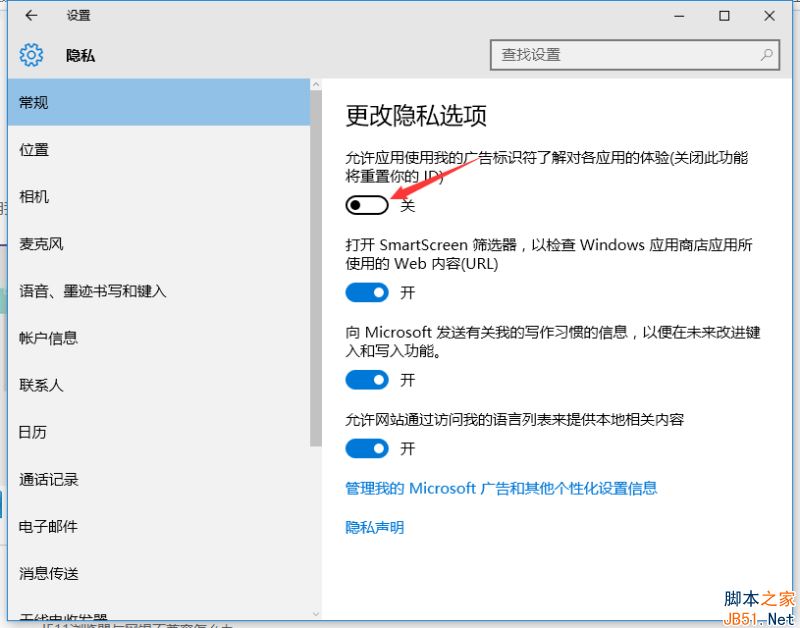Click the 设置 window title text

(x=78, y=15)
